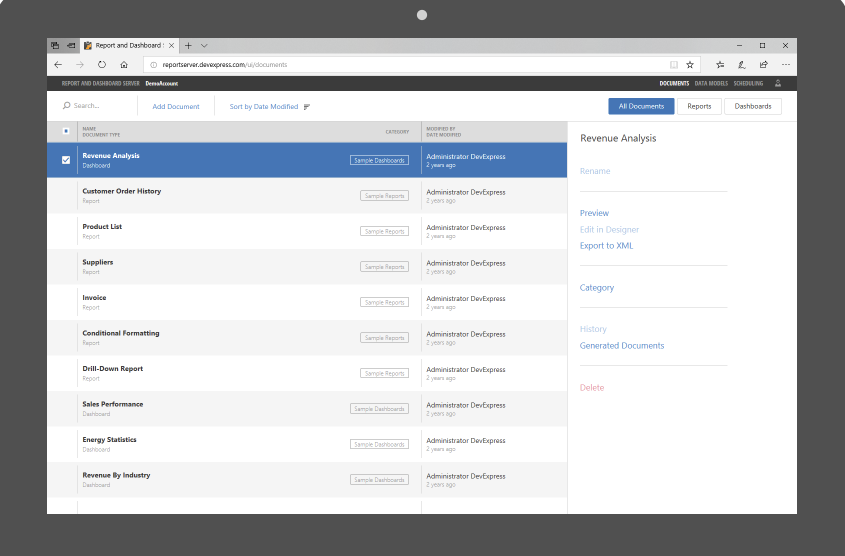Preview the Revenue Analysis document
This screenshot has height=556, width=845.
point(594,213)
